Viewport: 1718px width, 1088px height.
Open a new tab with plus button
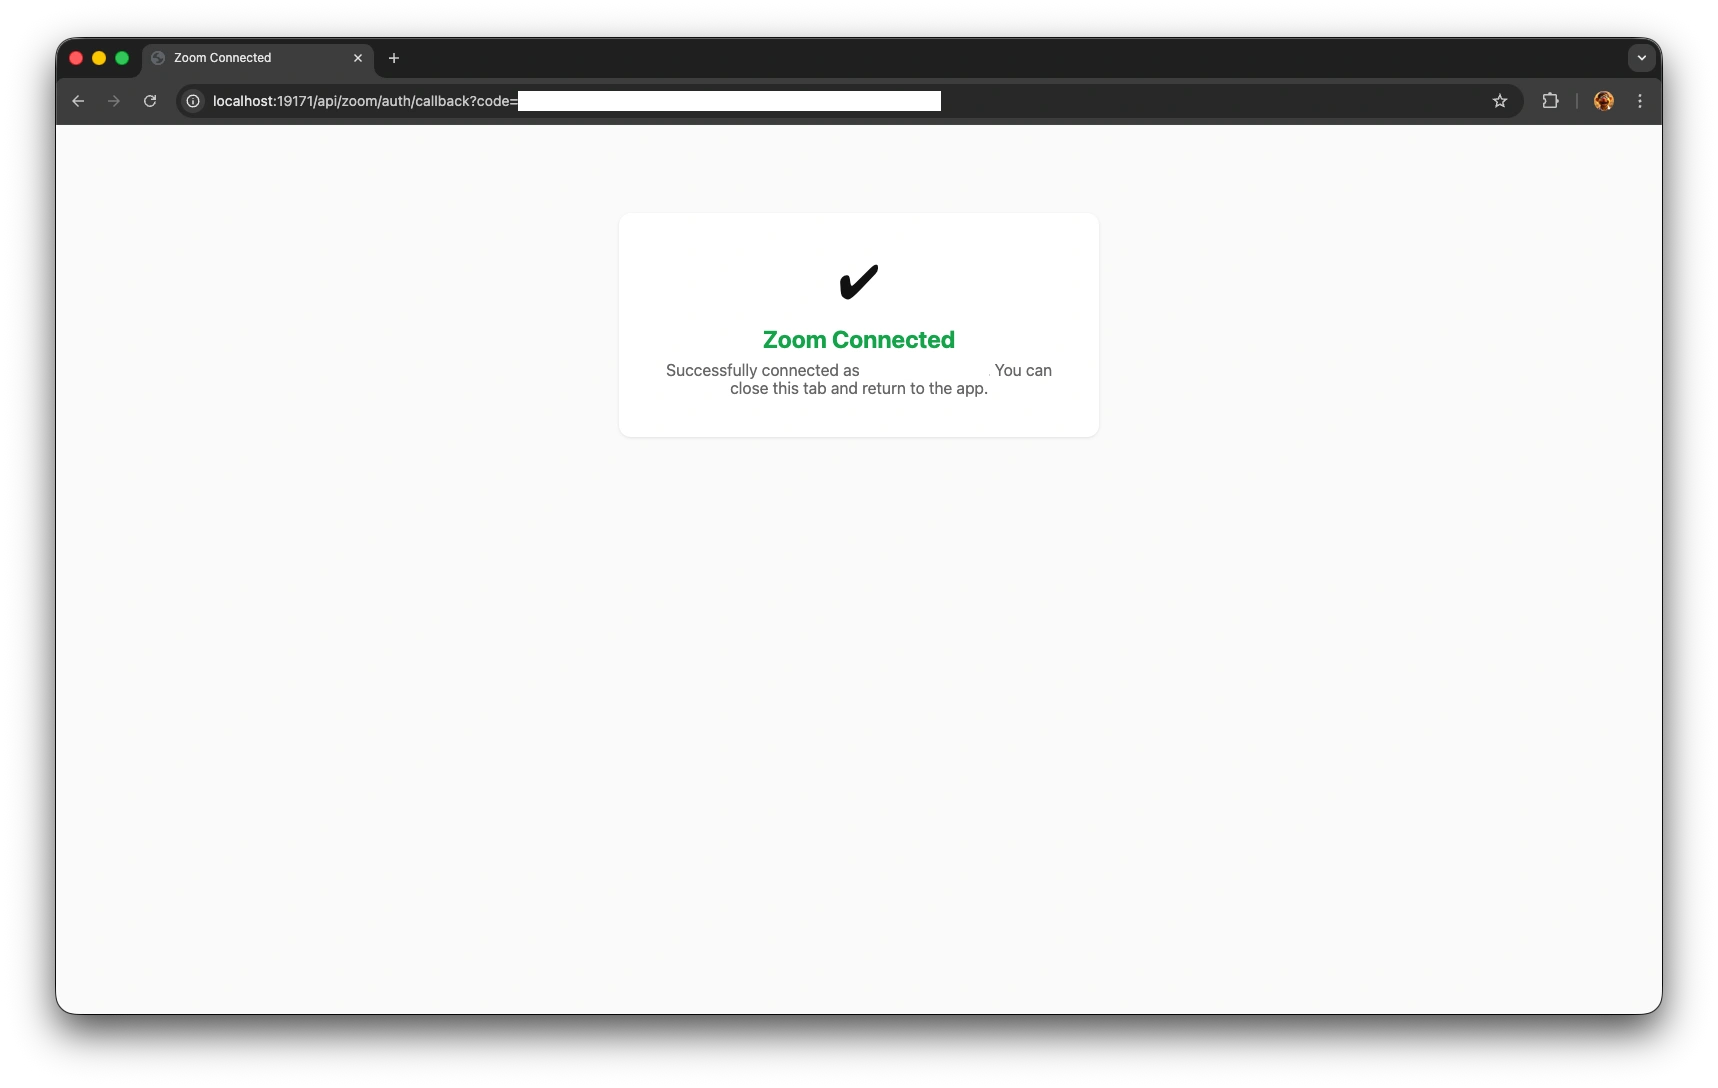click(x=394, y=58)
